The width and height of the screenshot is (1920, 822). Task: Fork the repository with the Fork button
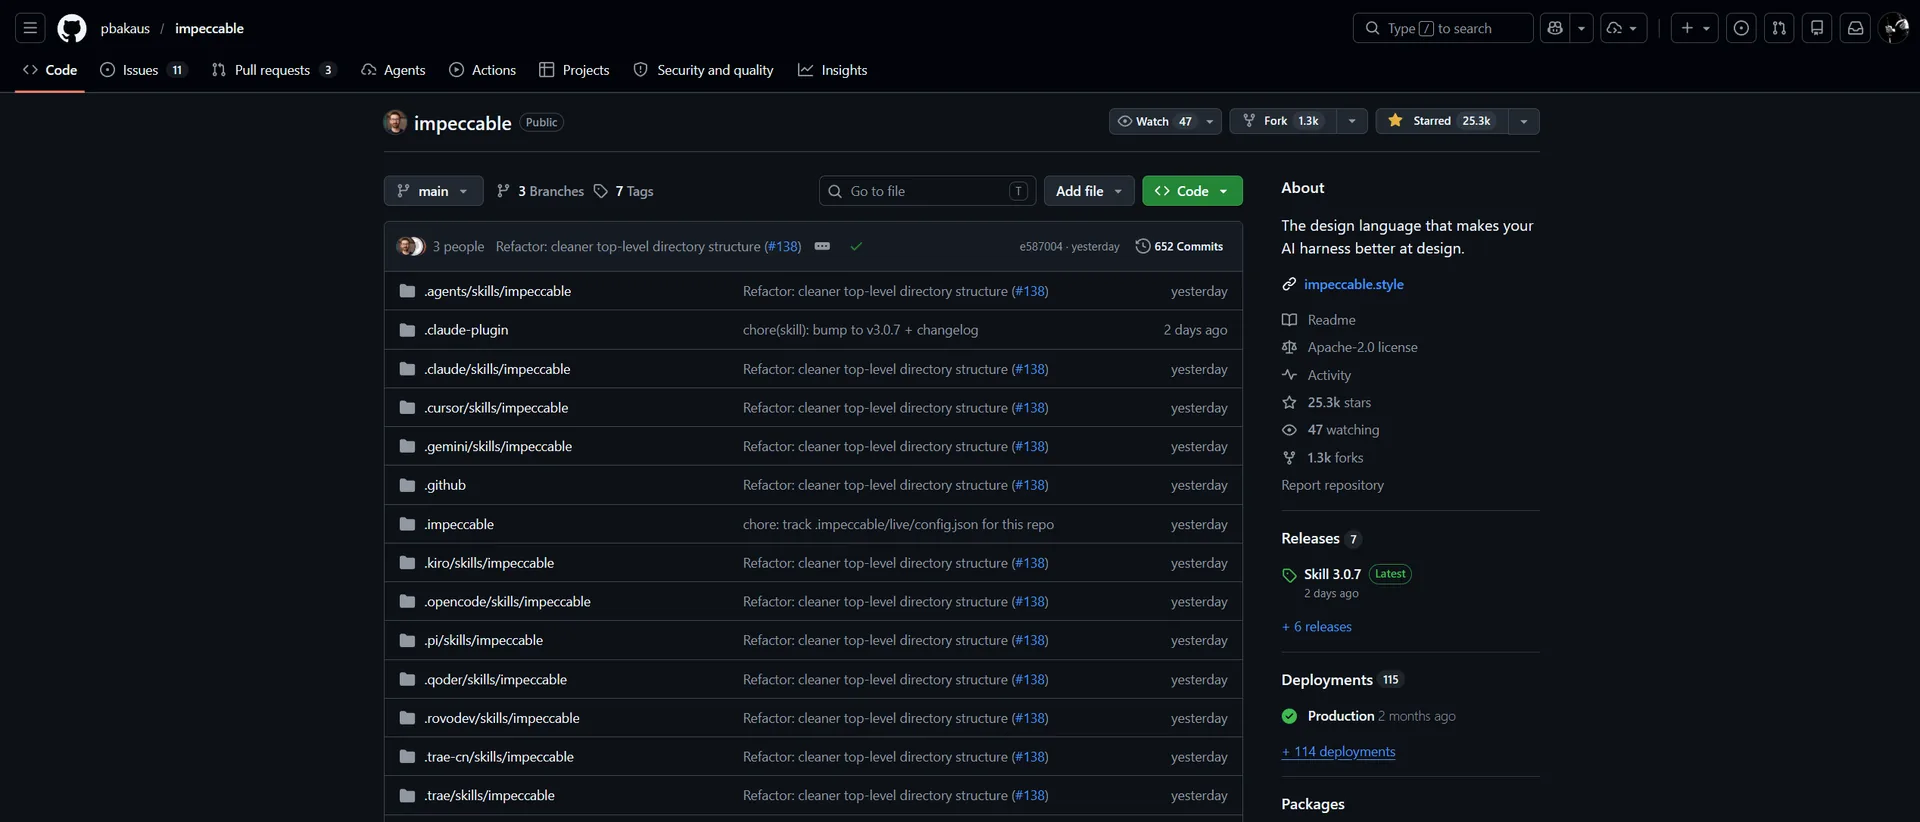[1282, 121]
